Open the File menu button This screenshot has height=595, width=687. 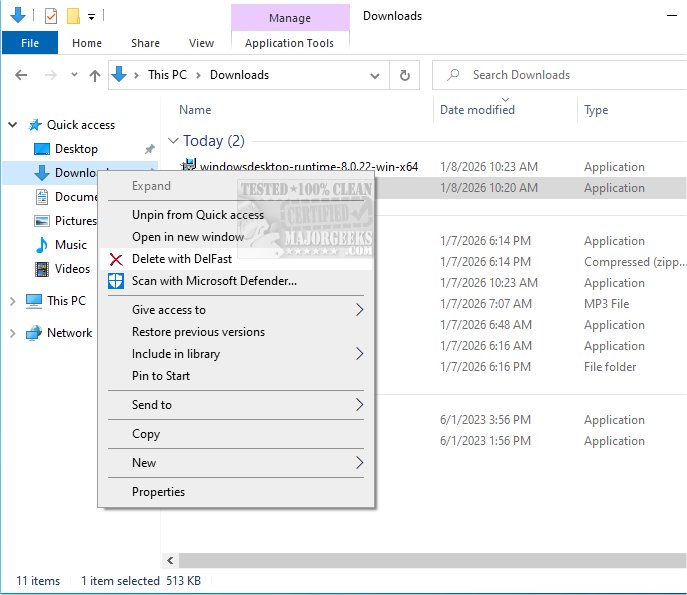[30, 43]
